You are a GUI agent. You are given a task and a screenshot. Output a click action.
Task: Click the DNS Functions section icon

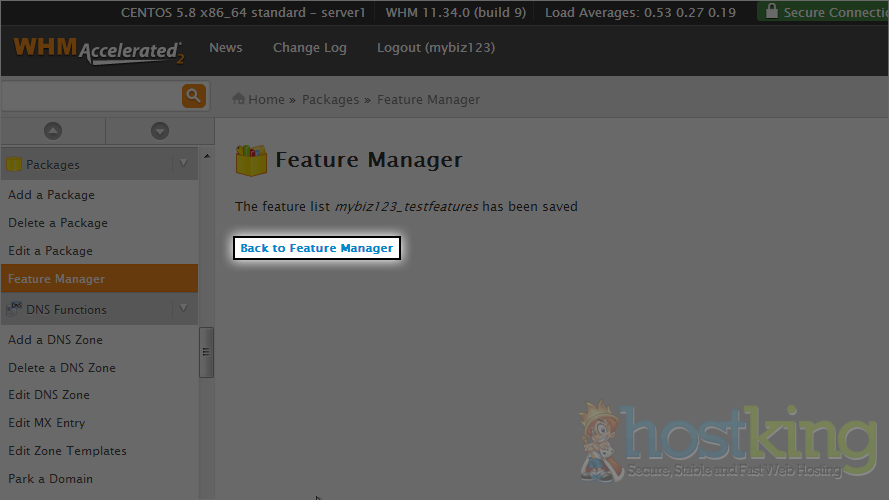tap(14, 310)
